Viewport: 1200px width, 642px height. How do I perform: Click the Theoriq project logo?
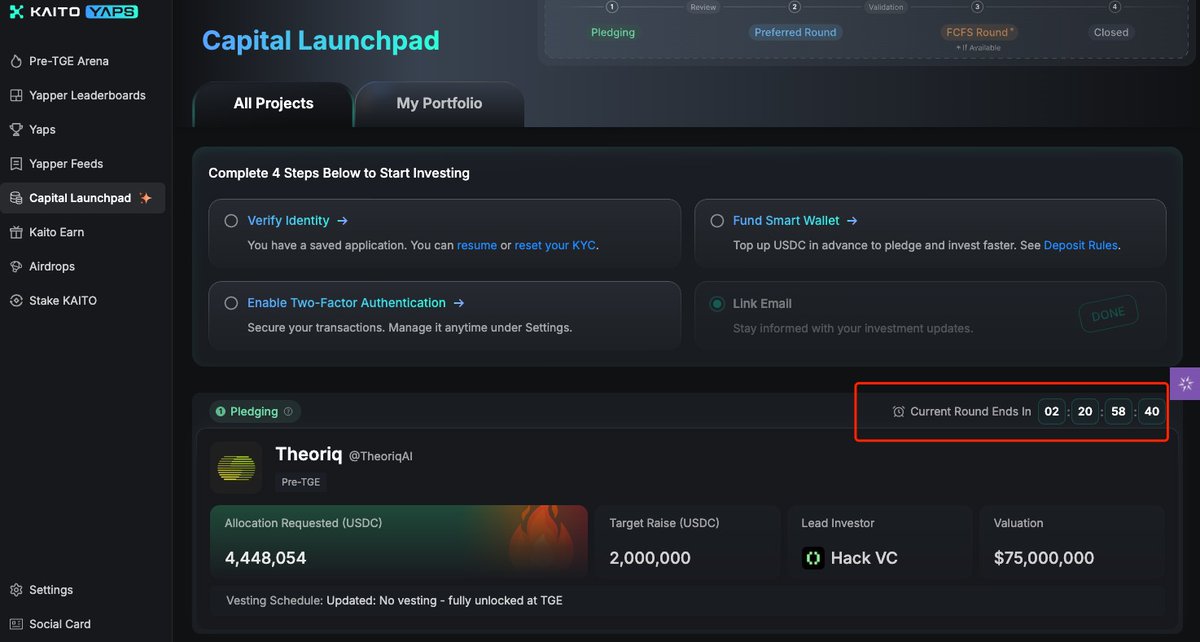236,468
